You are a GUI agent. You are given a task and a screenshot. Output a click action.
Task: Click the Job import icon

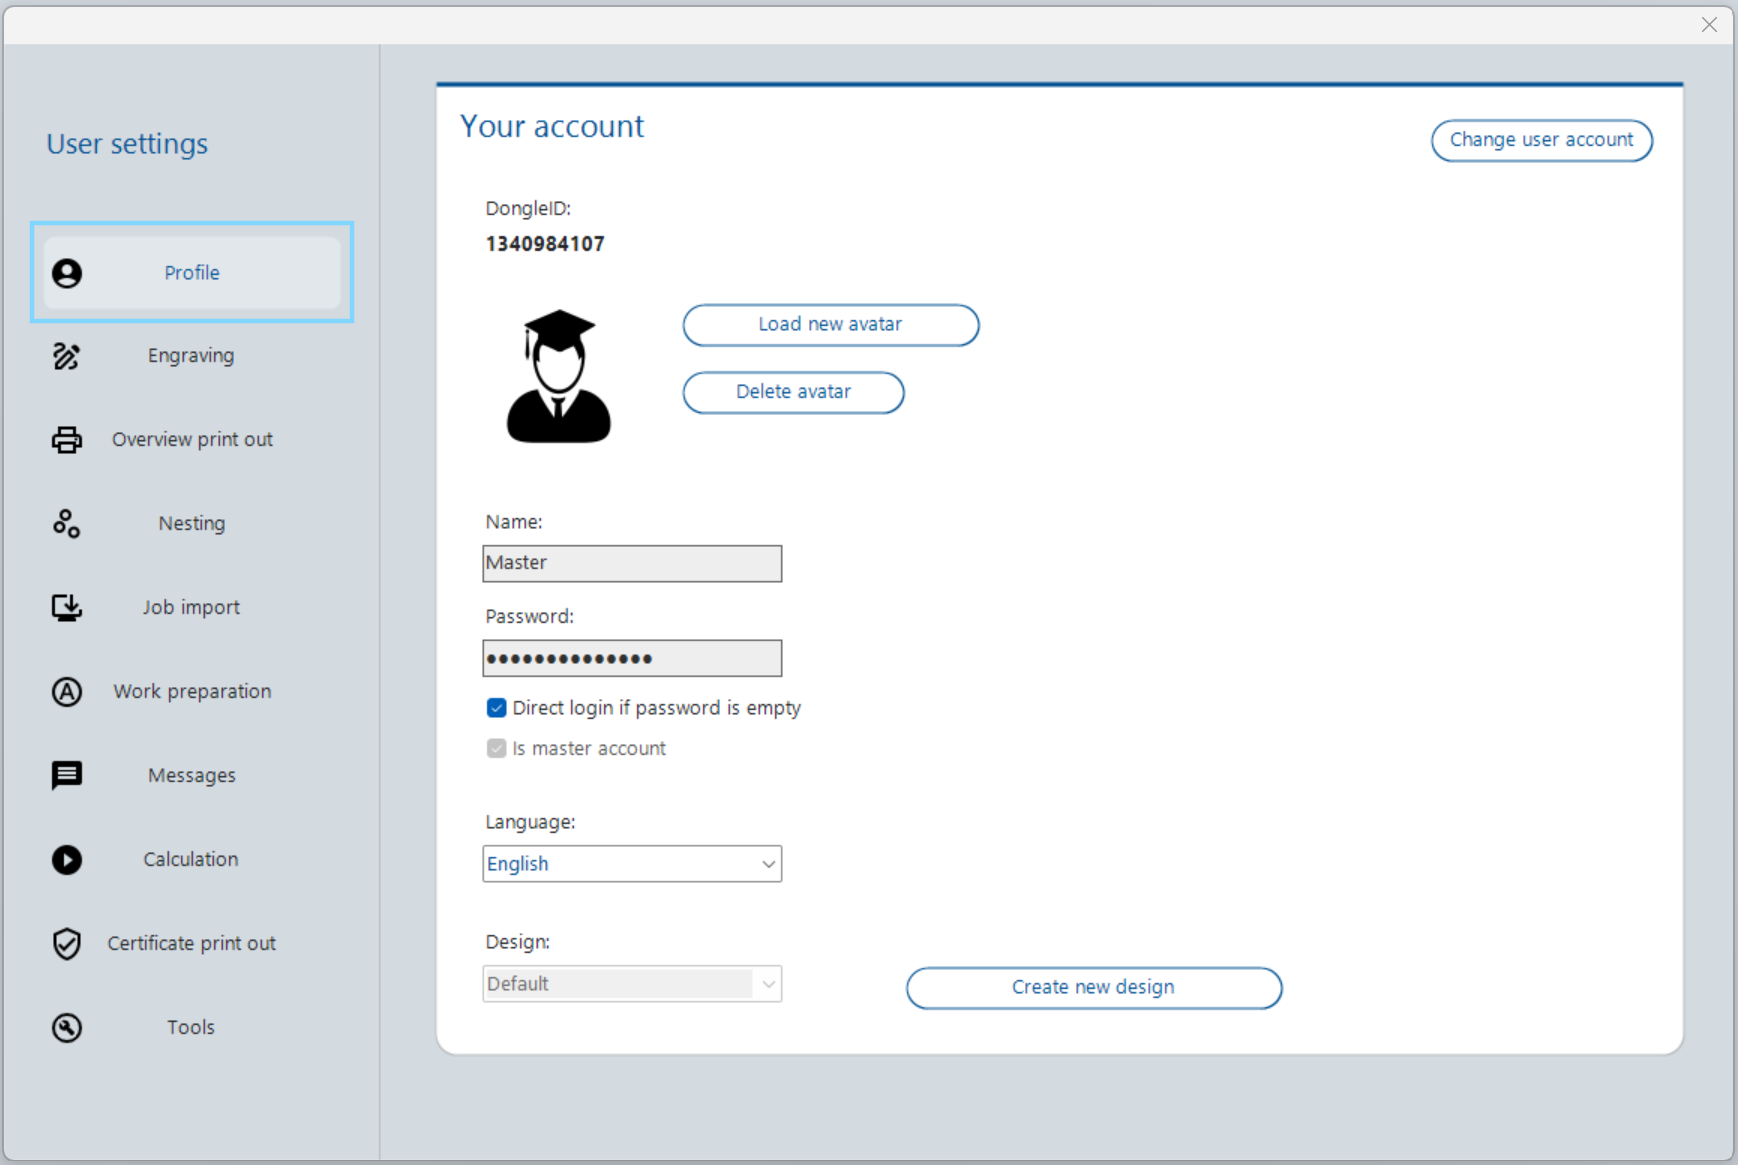point(66,607)
